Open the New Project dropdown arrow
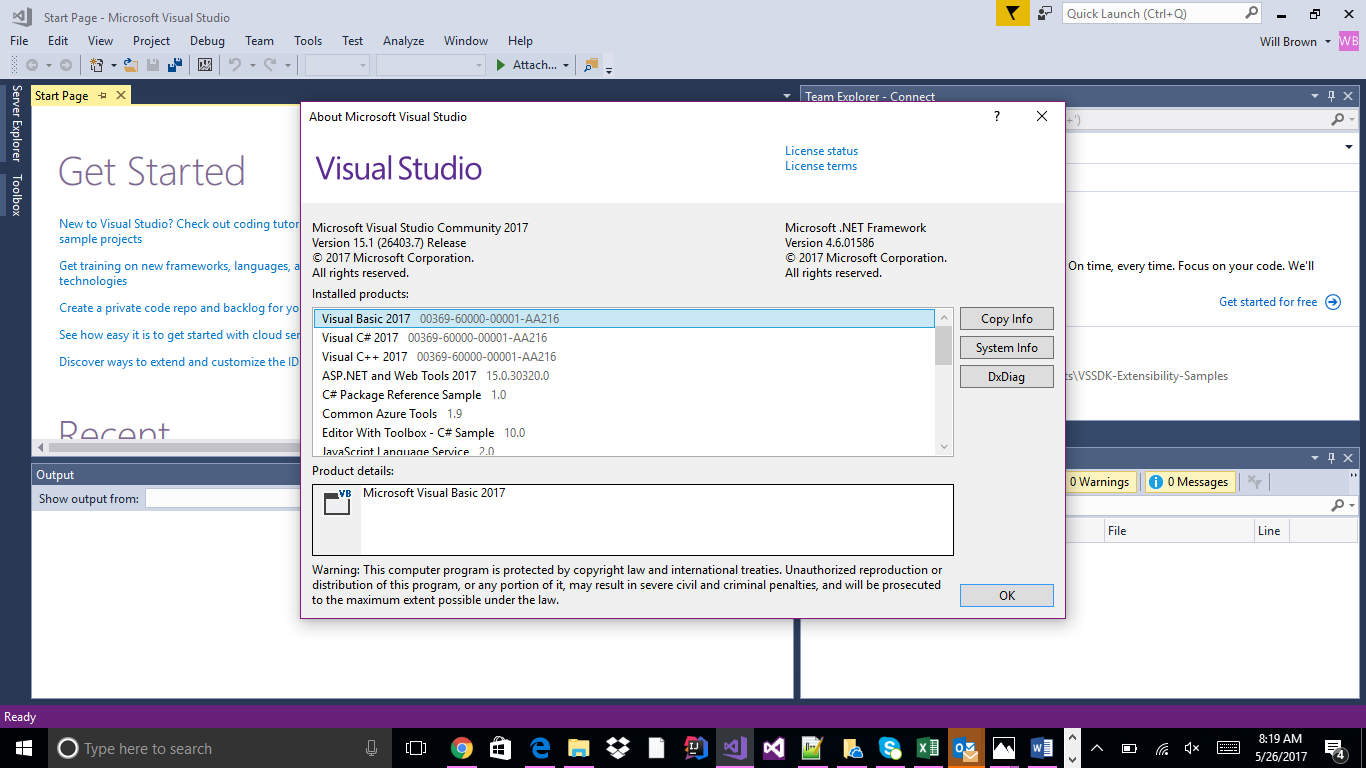The height and width of the screenshot is (768, 1366). pyautogui.click(x=114, y=65)
